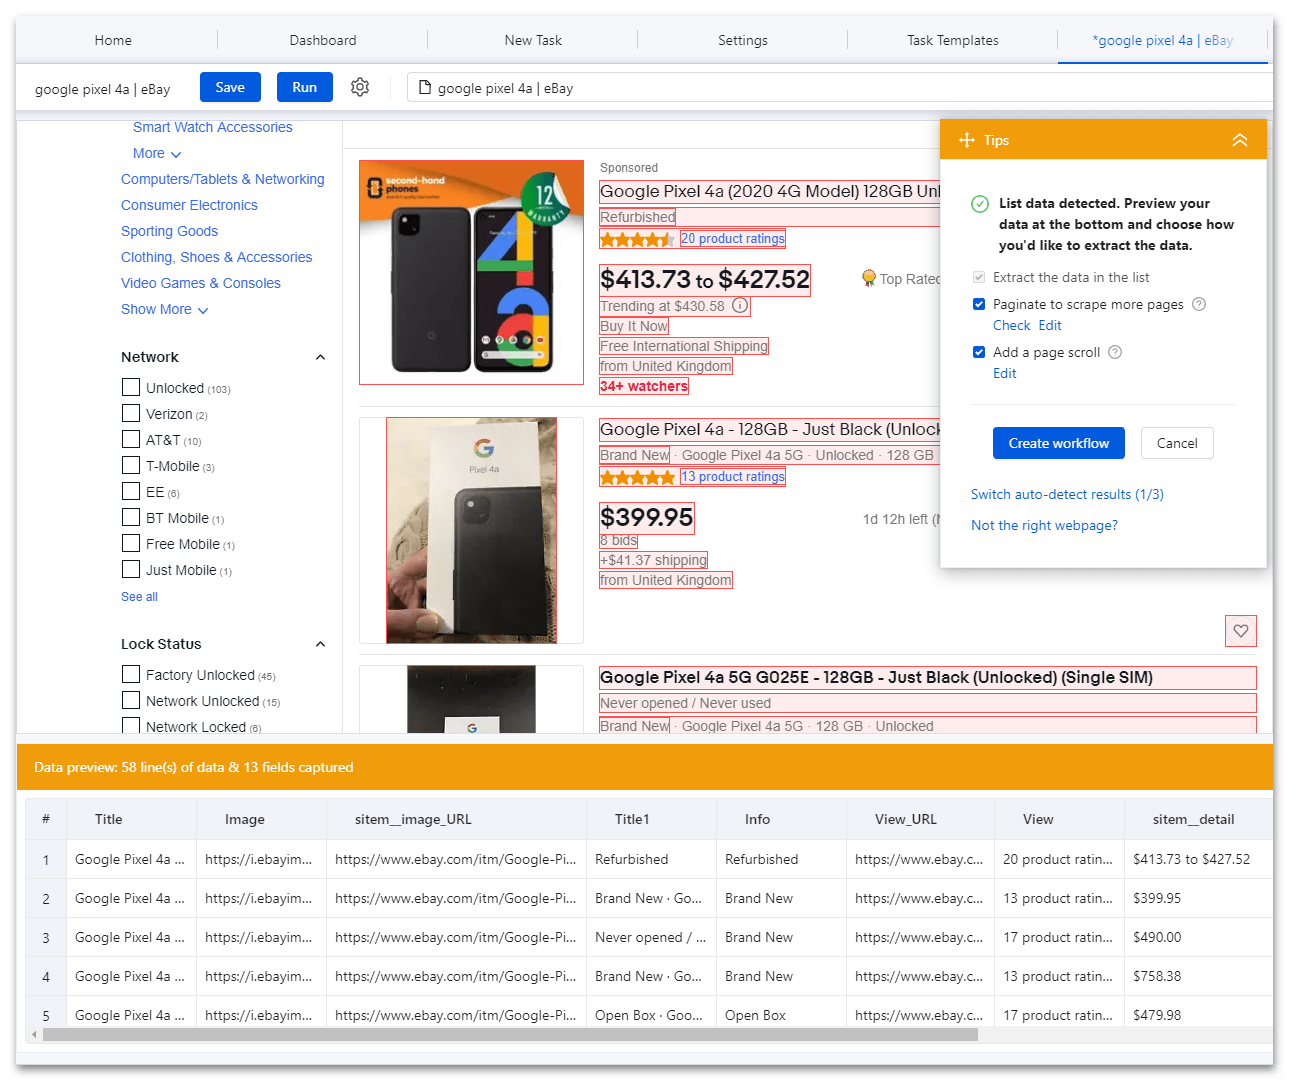
Task: Click the first listing phone thumbnail
Action: 471,272
